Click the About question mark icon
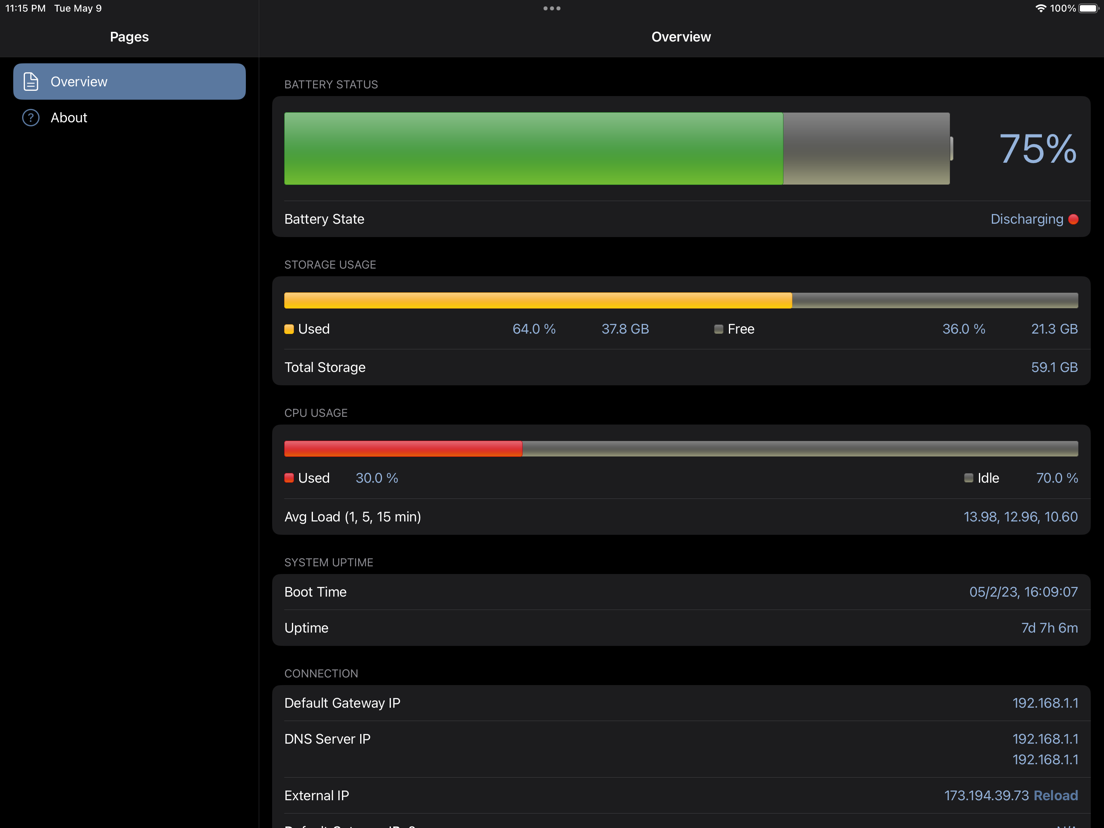The image size is (1104, 828). click(x=31, y=118)
